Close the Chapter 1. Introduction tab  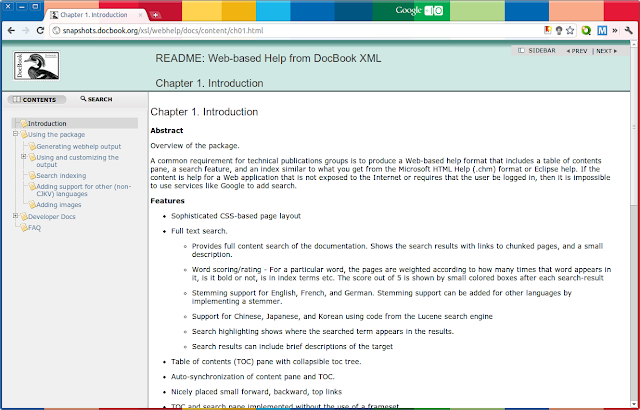click(140, 15)
